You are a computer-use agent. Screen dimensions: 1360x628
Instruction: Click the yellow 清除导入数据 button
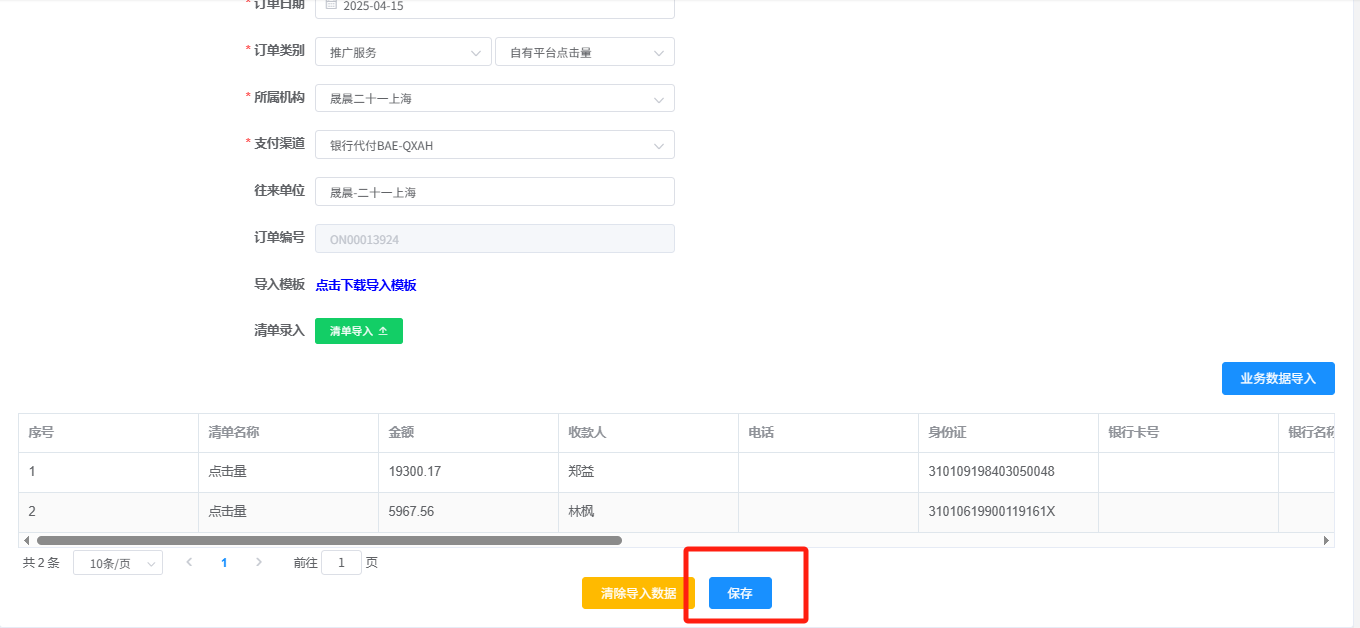(638, 593)
